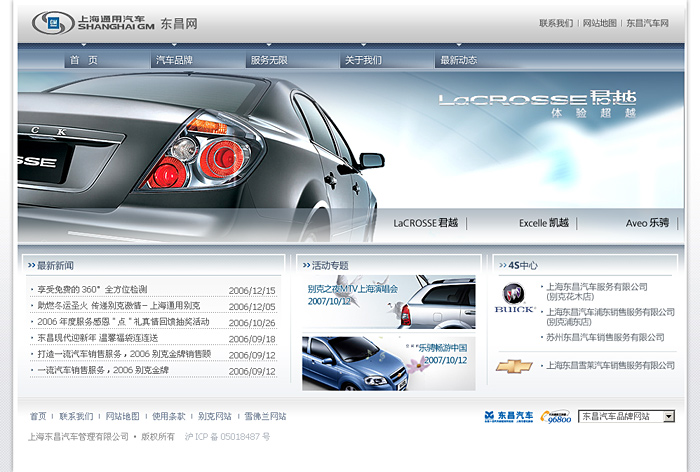The width and height of the screenshot is (700, 472).
Task: Select the 东昌汽车品牌网站 combo box field
Action: 626,416
